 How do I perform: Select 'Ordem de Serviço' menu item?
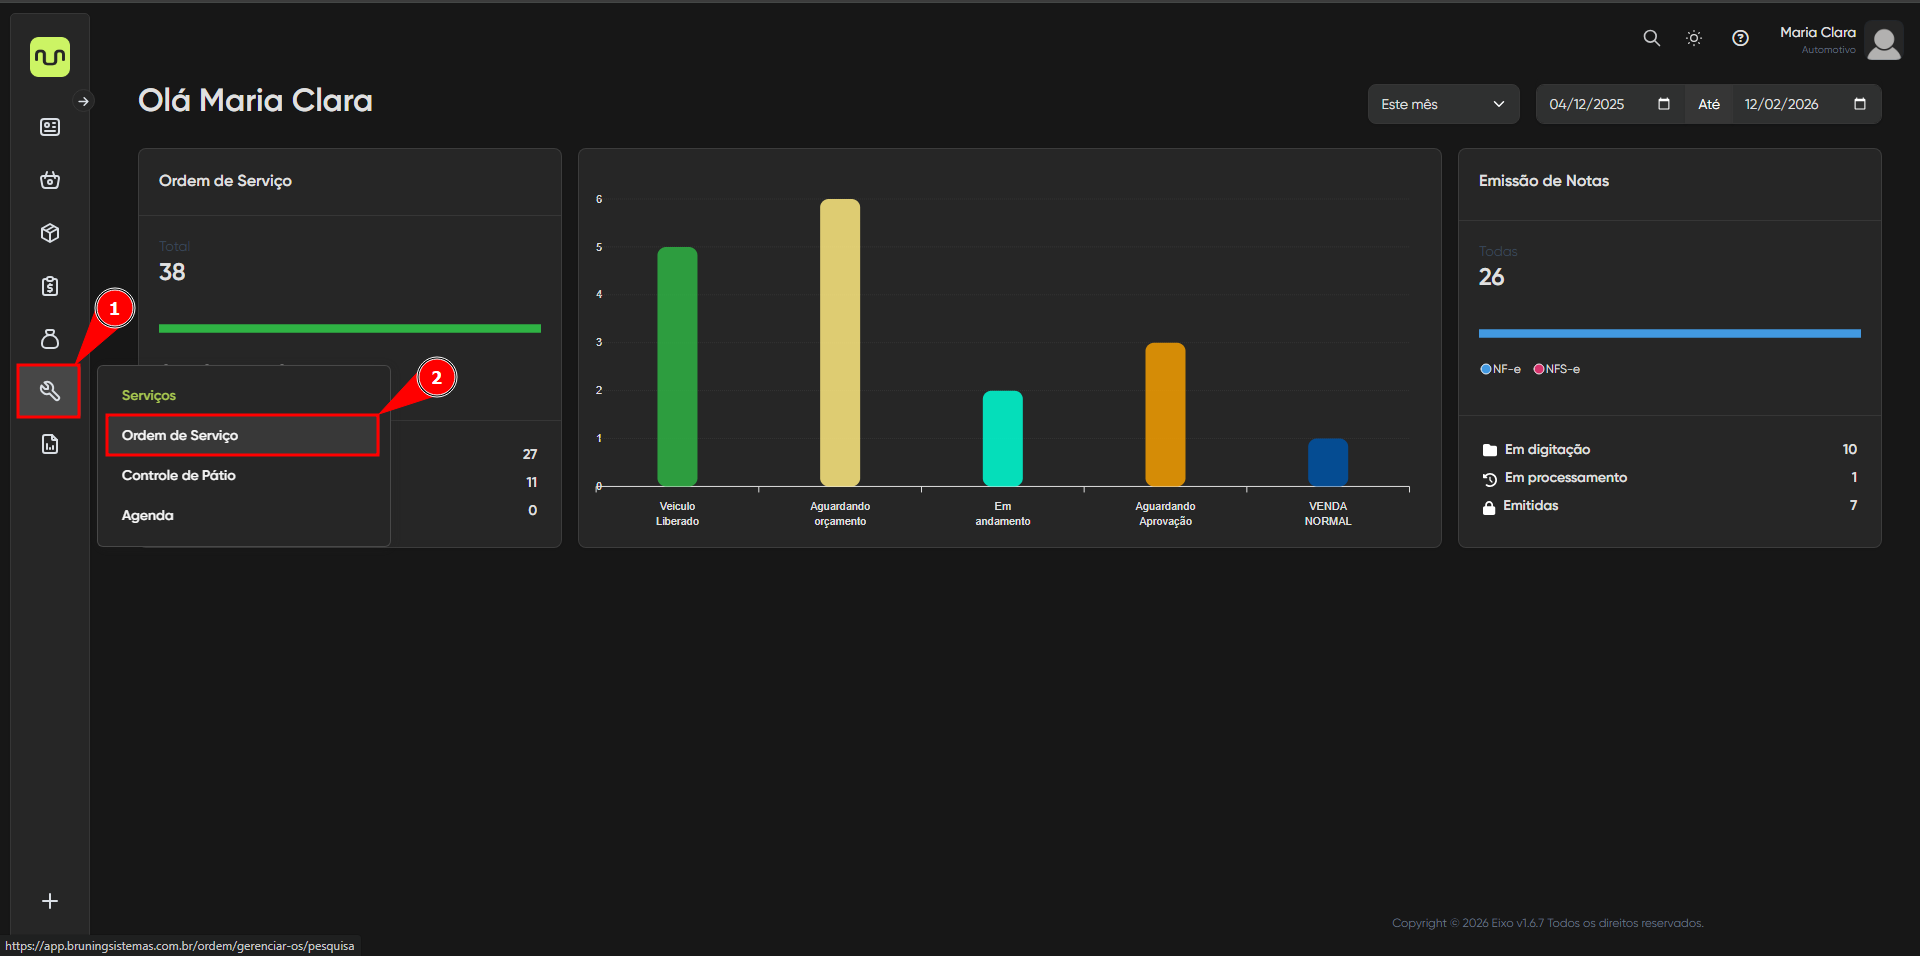tap(180, 435)
